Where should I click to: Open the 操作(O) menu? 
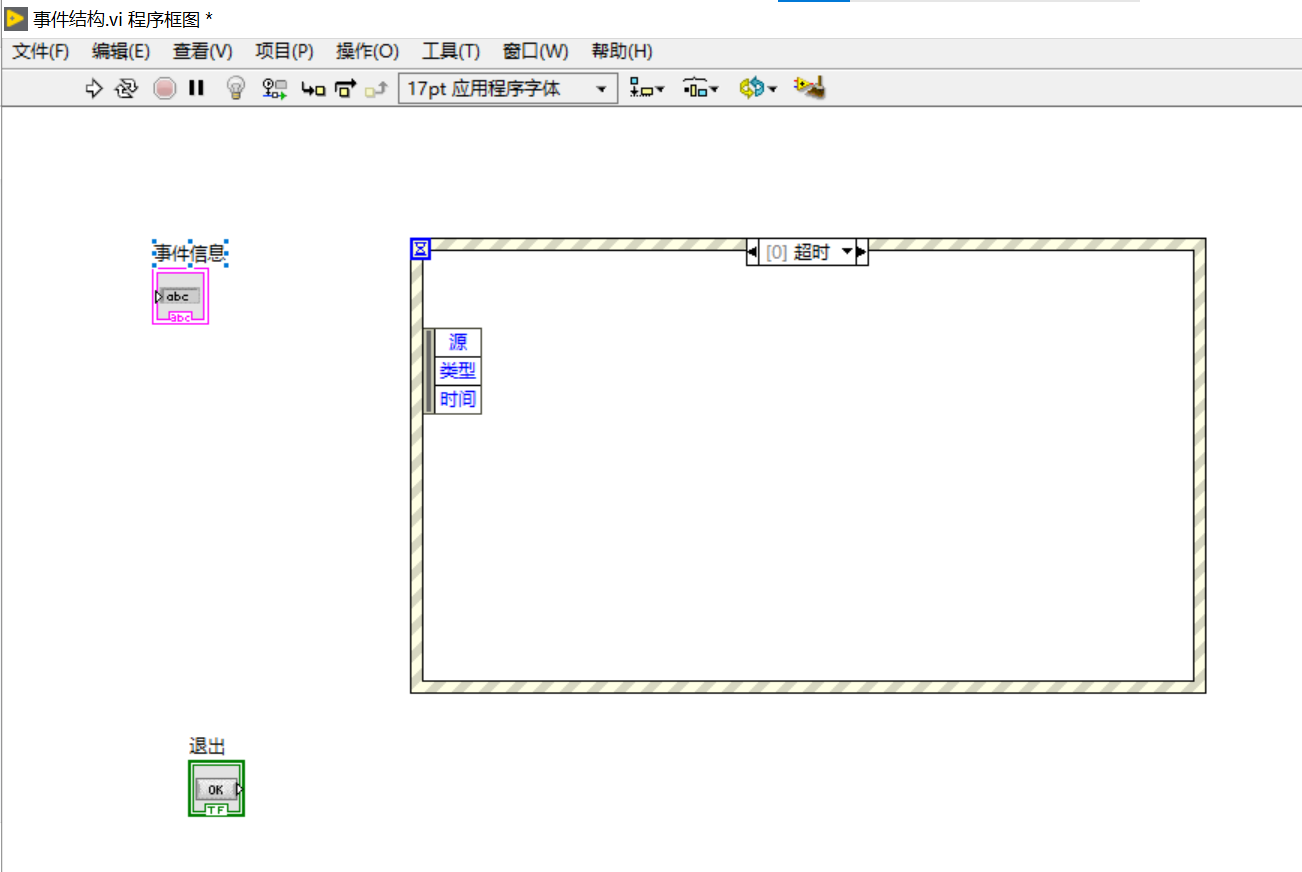pyautogui.click(x=367, y=51)
